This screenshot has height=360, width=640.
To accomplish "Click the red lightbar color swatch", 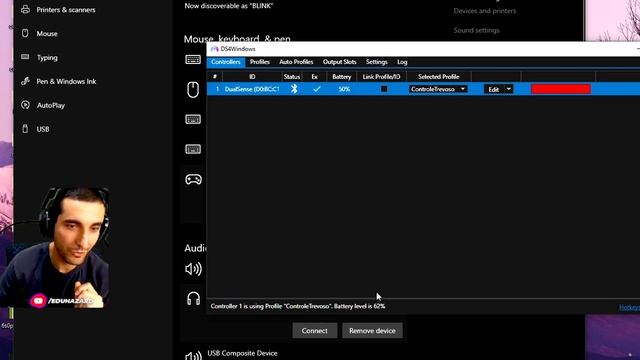I will tap(561, 89).
